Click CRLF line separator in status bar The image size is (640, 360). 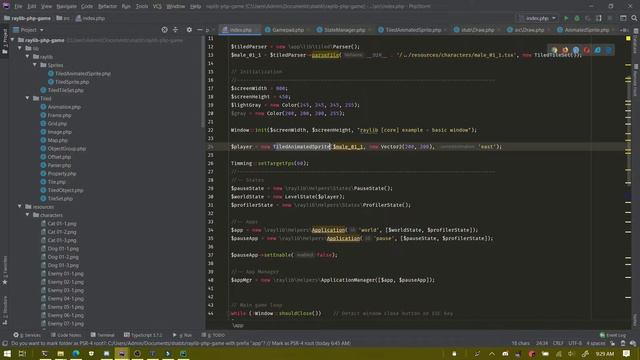558,343
